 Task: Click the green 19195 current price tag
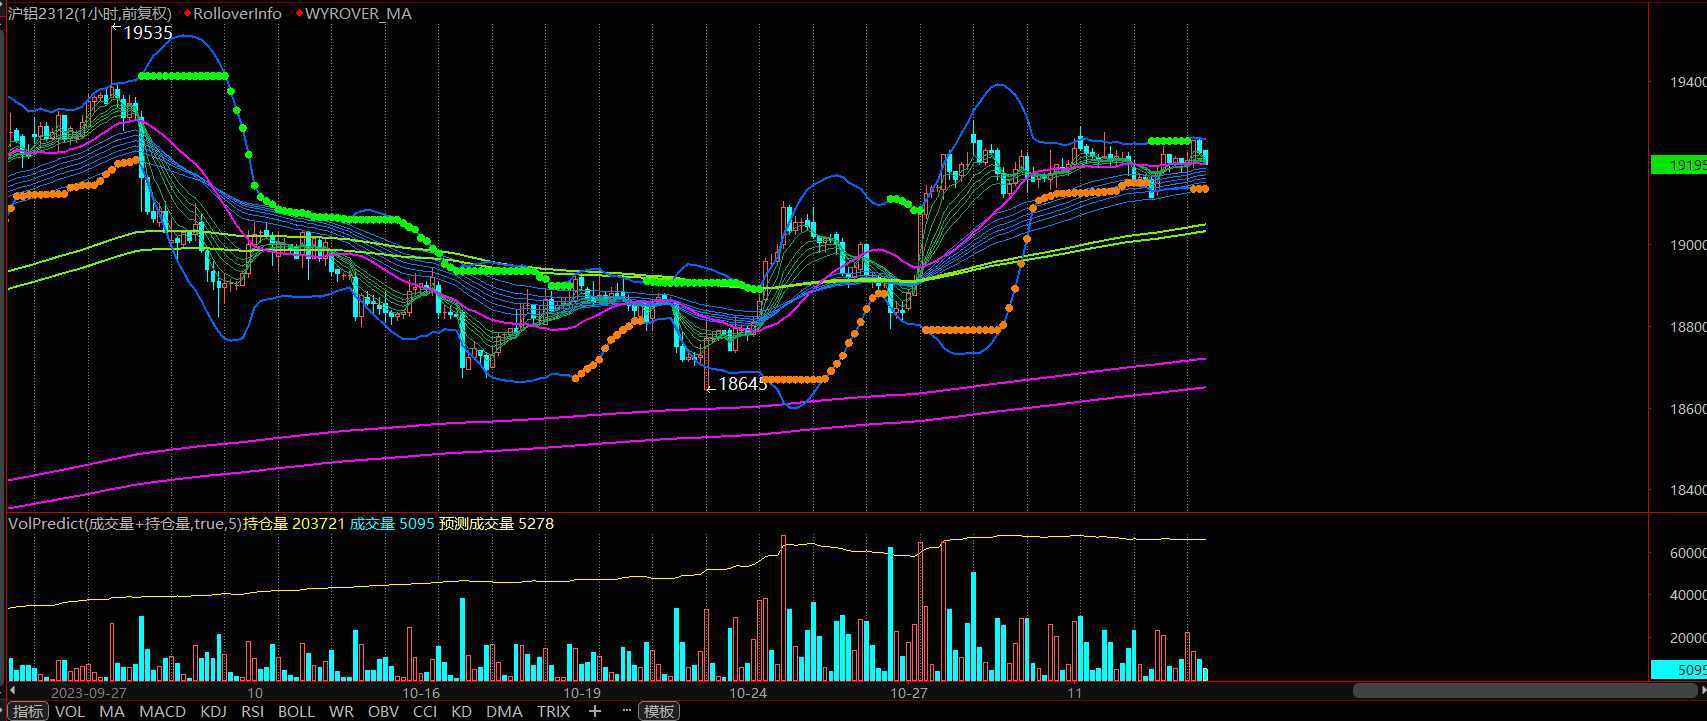(x=1678, y=164)
